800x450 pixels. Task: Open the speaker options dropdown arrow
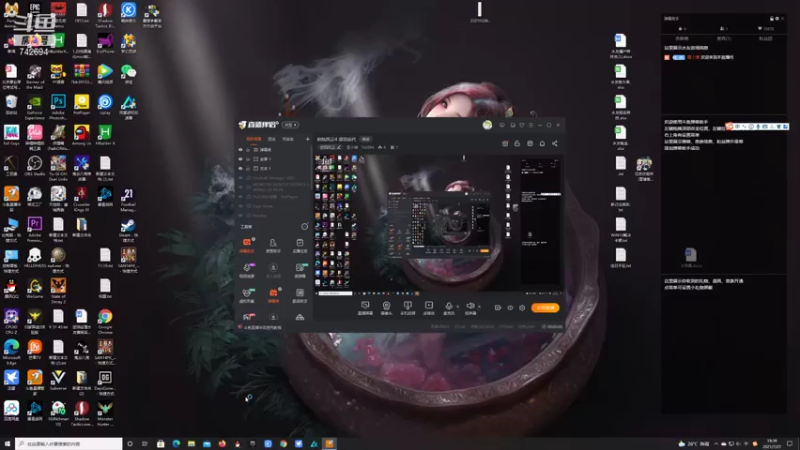click(479, 307)
